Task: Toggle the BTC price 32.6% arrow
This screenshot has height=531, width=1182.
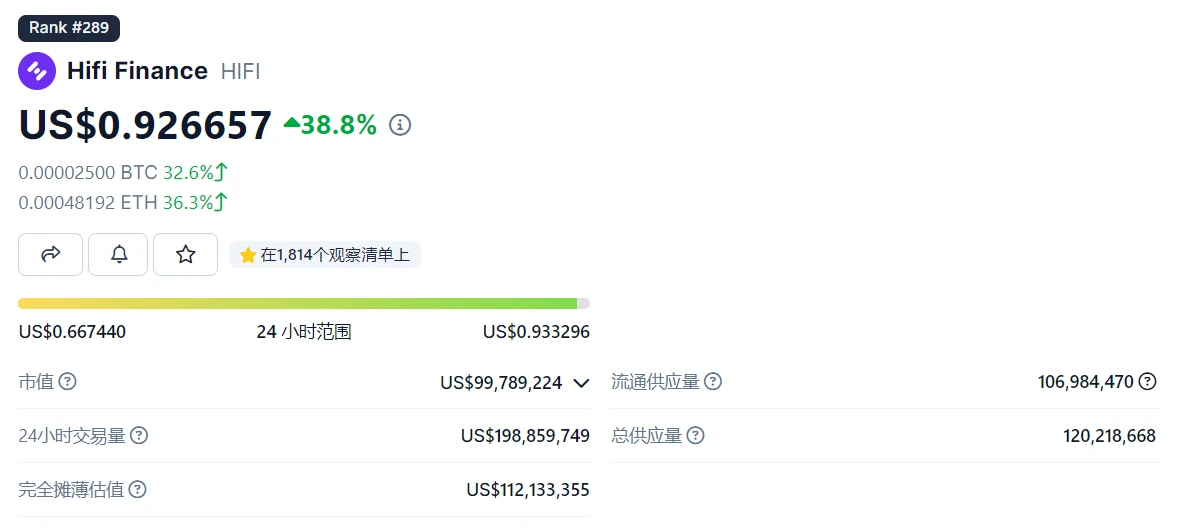Action: click(x=221, y=172)
